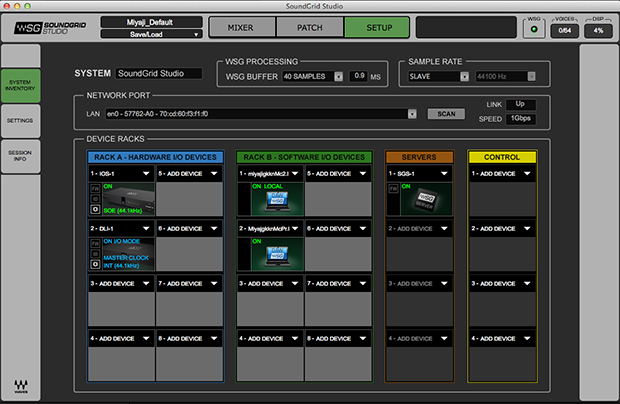Image resolution: width=620 pixels, height=404 pixels.
Task: Click the SERVERS rack header
Action: coord(419,157)
